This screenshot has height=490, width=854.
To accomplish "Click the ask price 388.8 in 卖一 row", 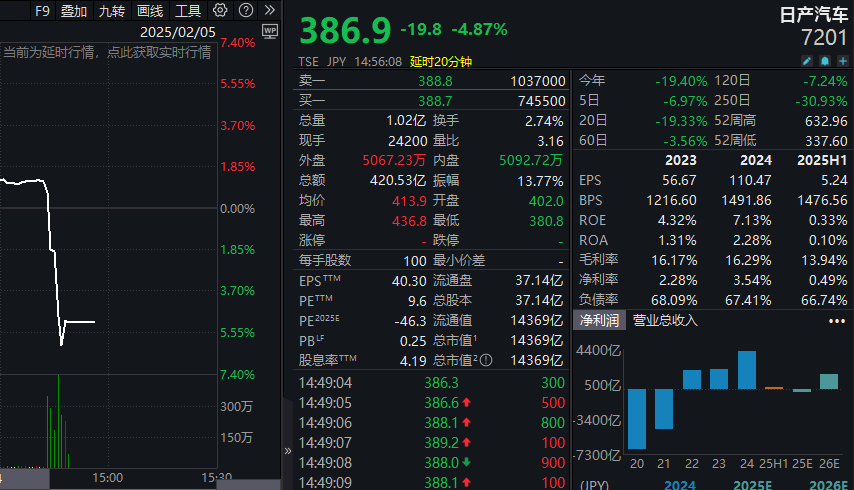I will [x=435, y=81].
